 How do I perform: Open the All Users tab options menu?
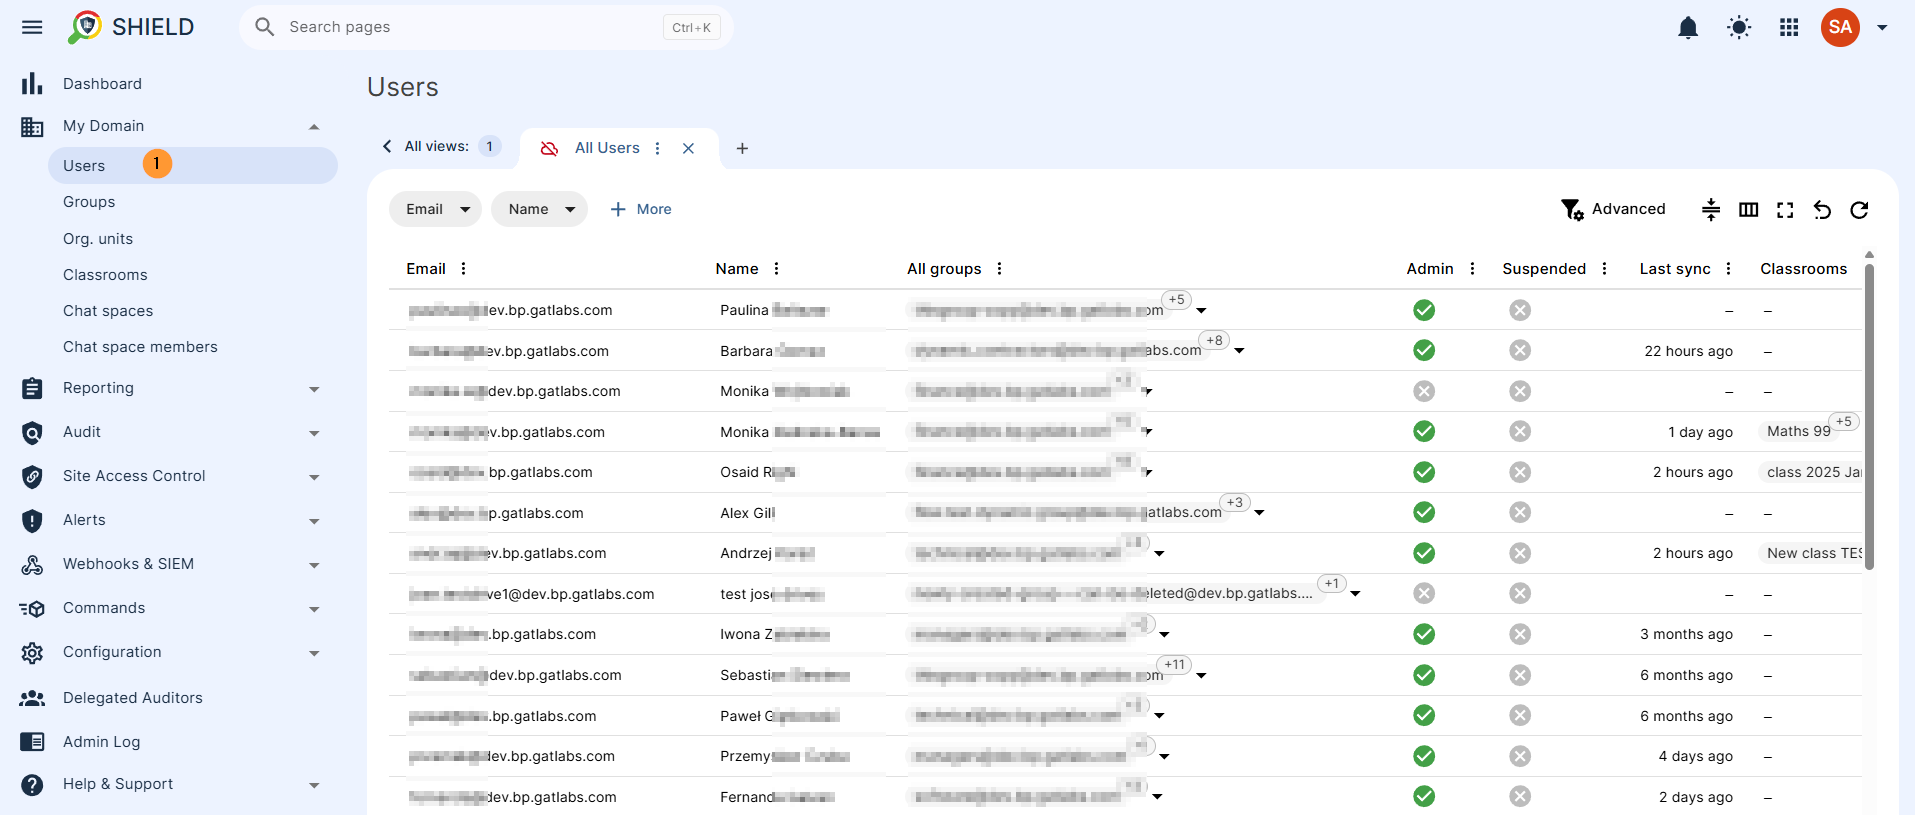[x=657, y=148]
